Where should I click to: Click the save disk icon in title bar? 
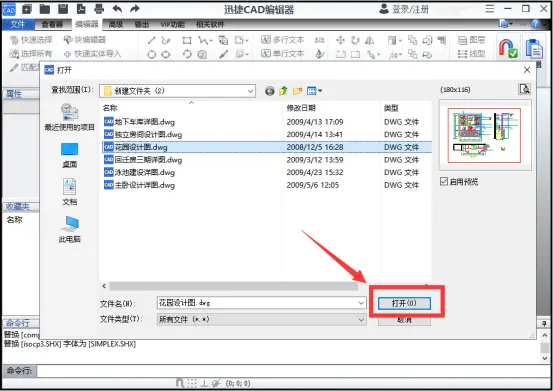[63, 9]
